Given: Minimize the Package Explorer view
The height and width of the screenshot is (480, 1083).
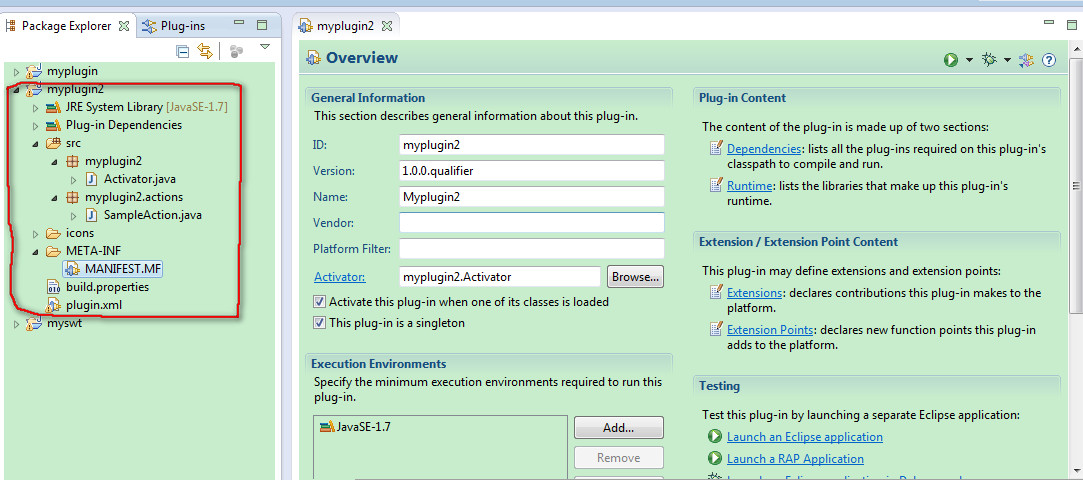Looking at the screenshot, I should 239,23.
